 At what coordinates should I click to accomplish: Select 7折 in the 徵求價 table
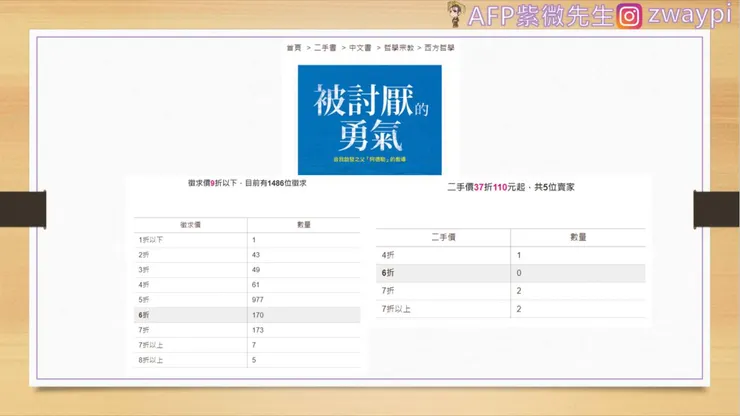[x=144, y=330]
